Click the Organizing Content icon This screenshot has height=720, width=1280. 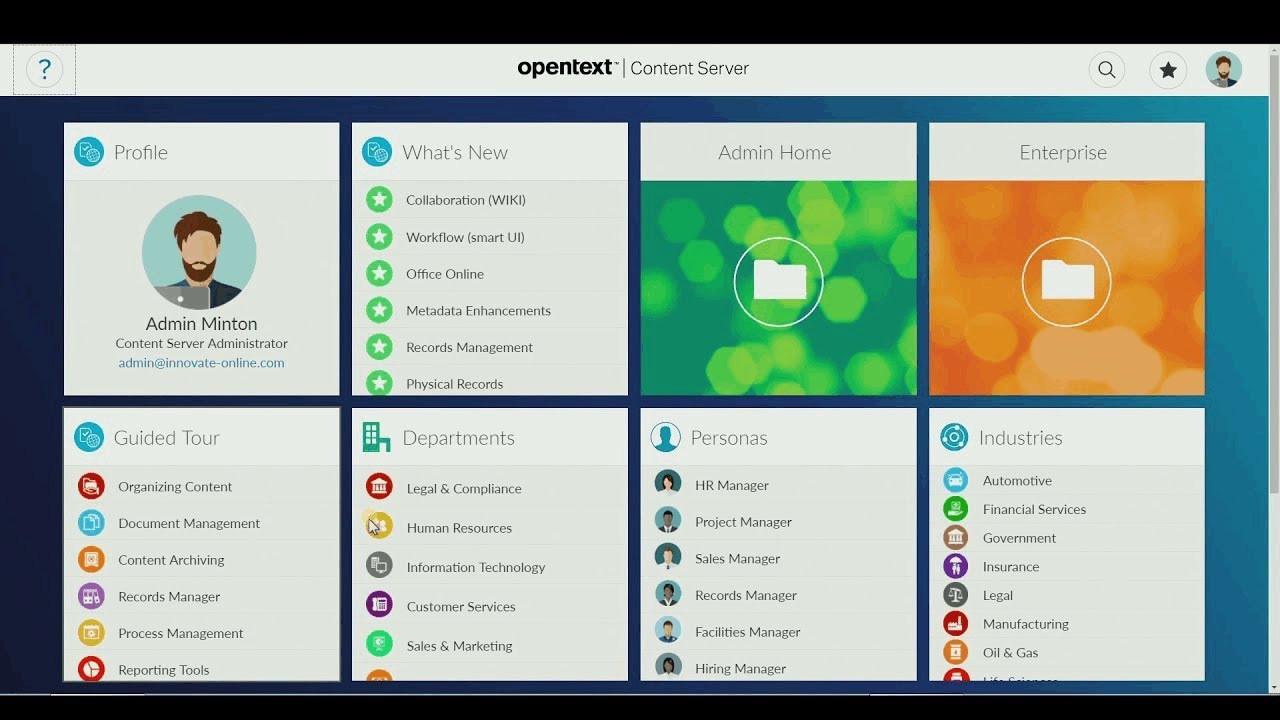[91, 486]
